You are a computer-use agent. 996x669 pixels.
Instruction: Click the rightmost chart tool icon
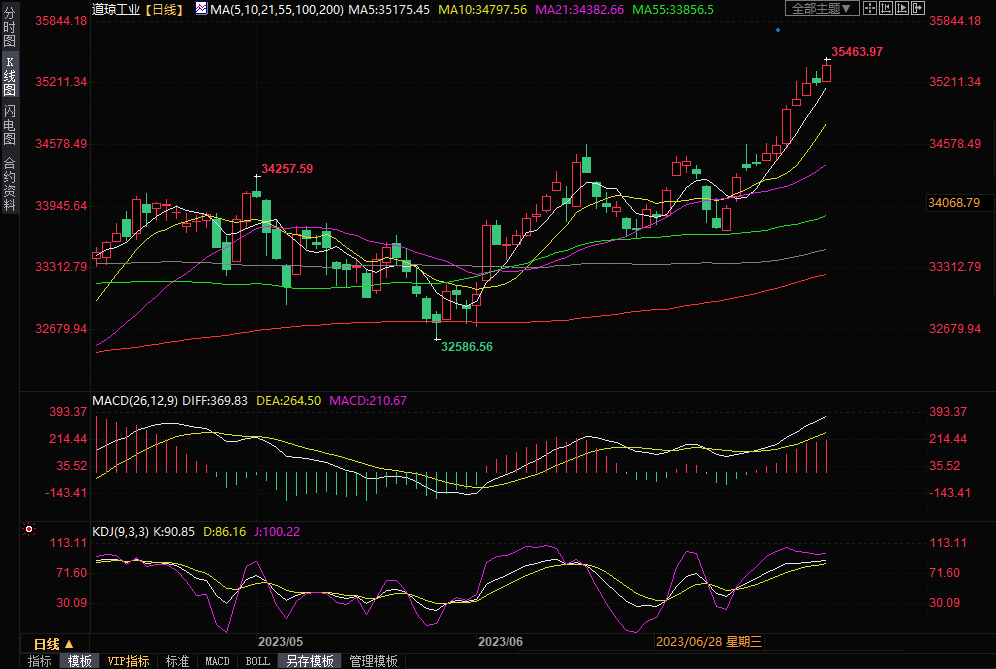pyautogui.click(x=918, y=8)
